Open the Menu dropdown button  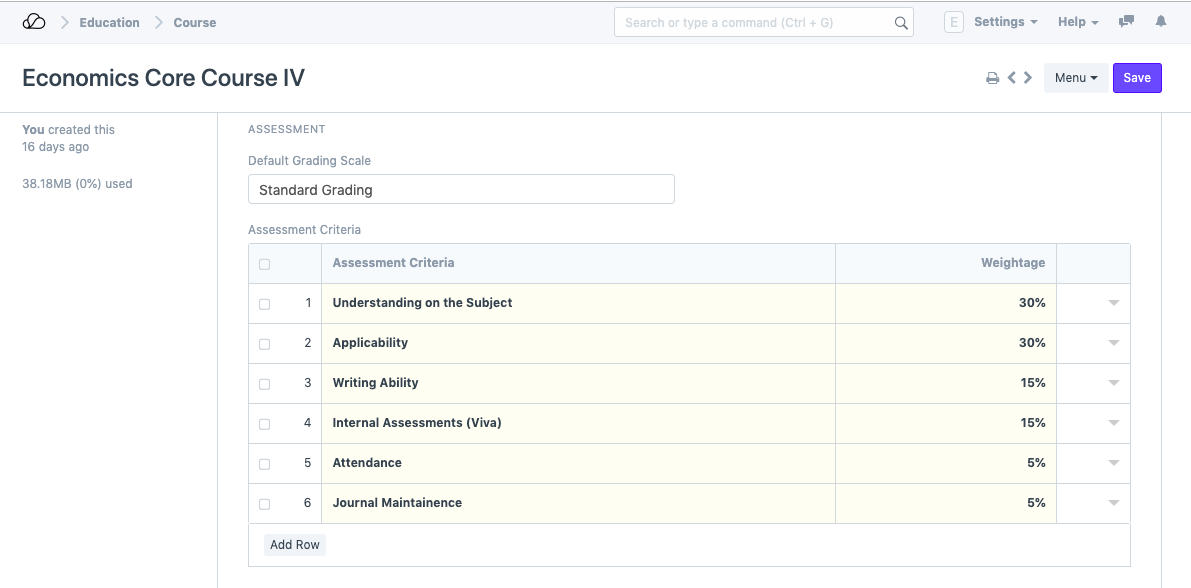(x=1076, y=78)
